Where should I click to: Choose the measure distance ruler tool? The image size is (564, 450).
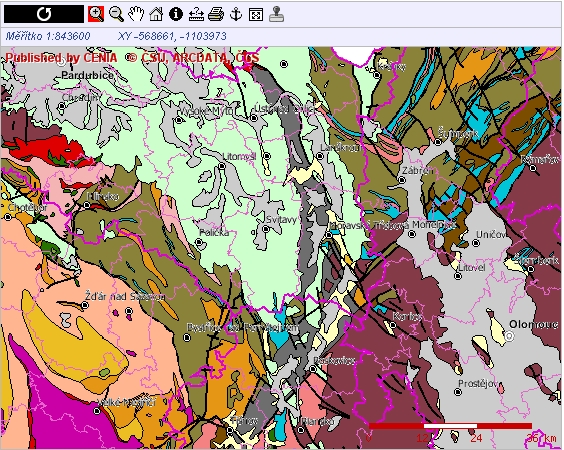coord(196,14)
